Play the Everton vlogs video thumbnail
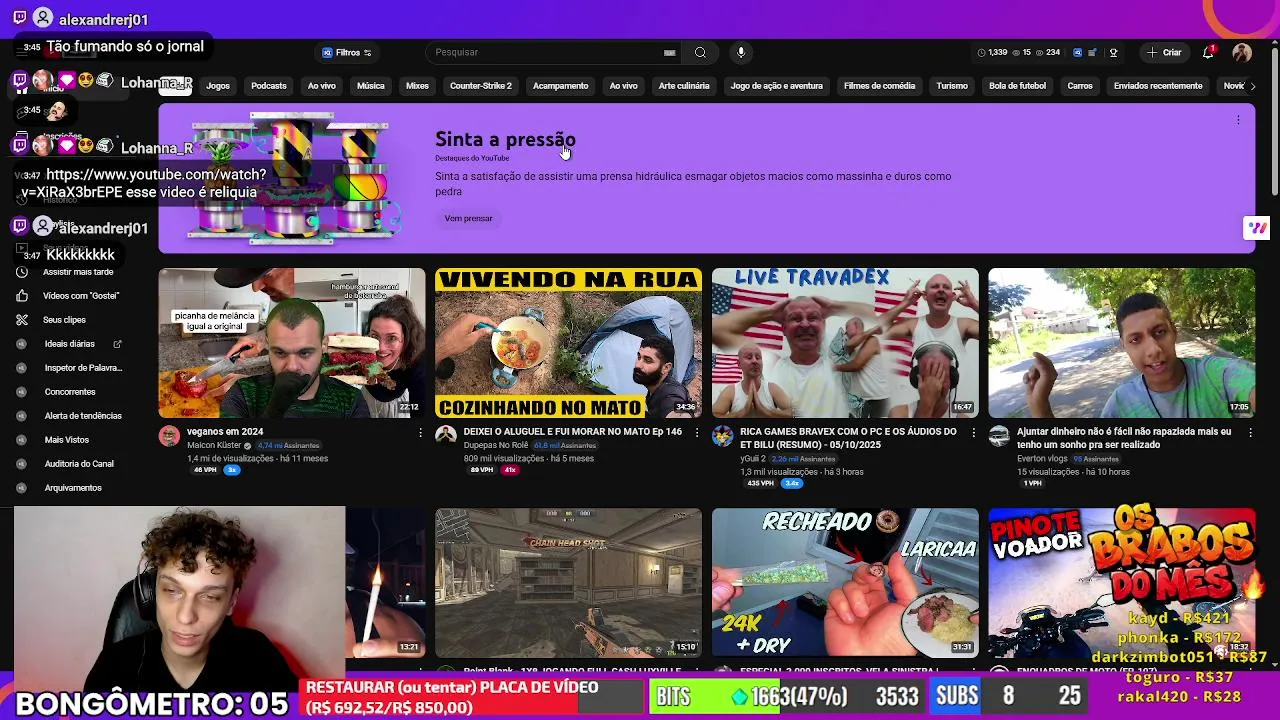 1122,343
